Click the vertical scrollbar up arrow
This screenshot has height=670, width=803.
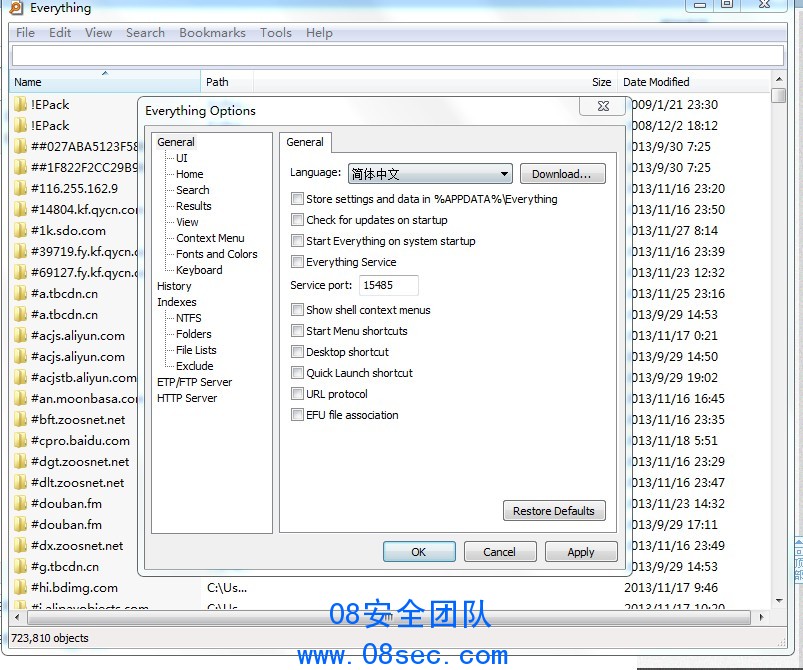coord(779,79)
